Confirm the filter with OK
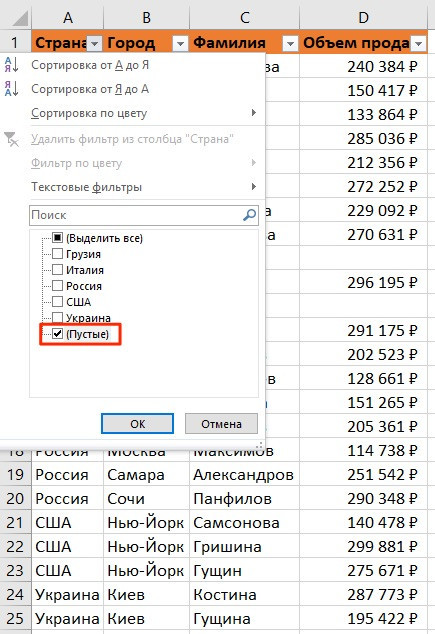This screenshot has height=634, width=435. [137, 423]
